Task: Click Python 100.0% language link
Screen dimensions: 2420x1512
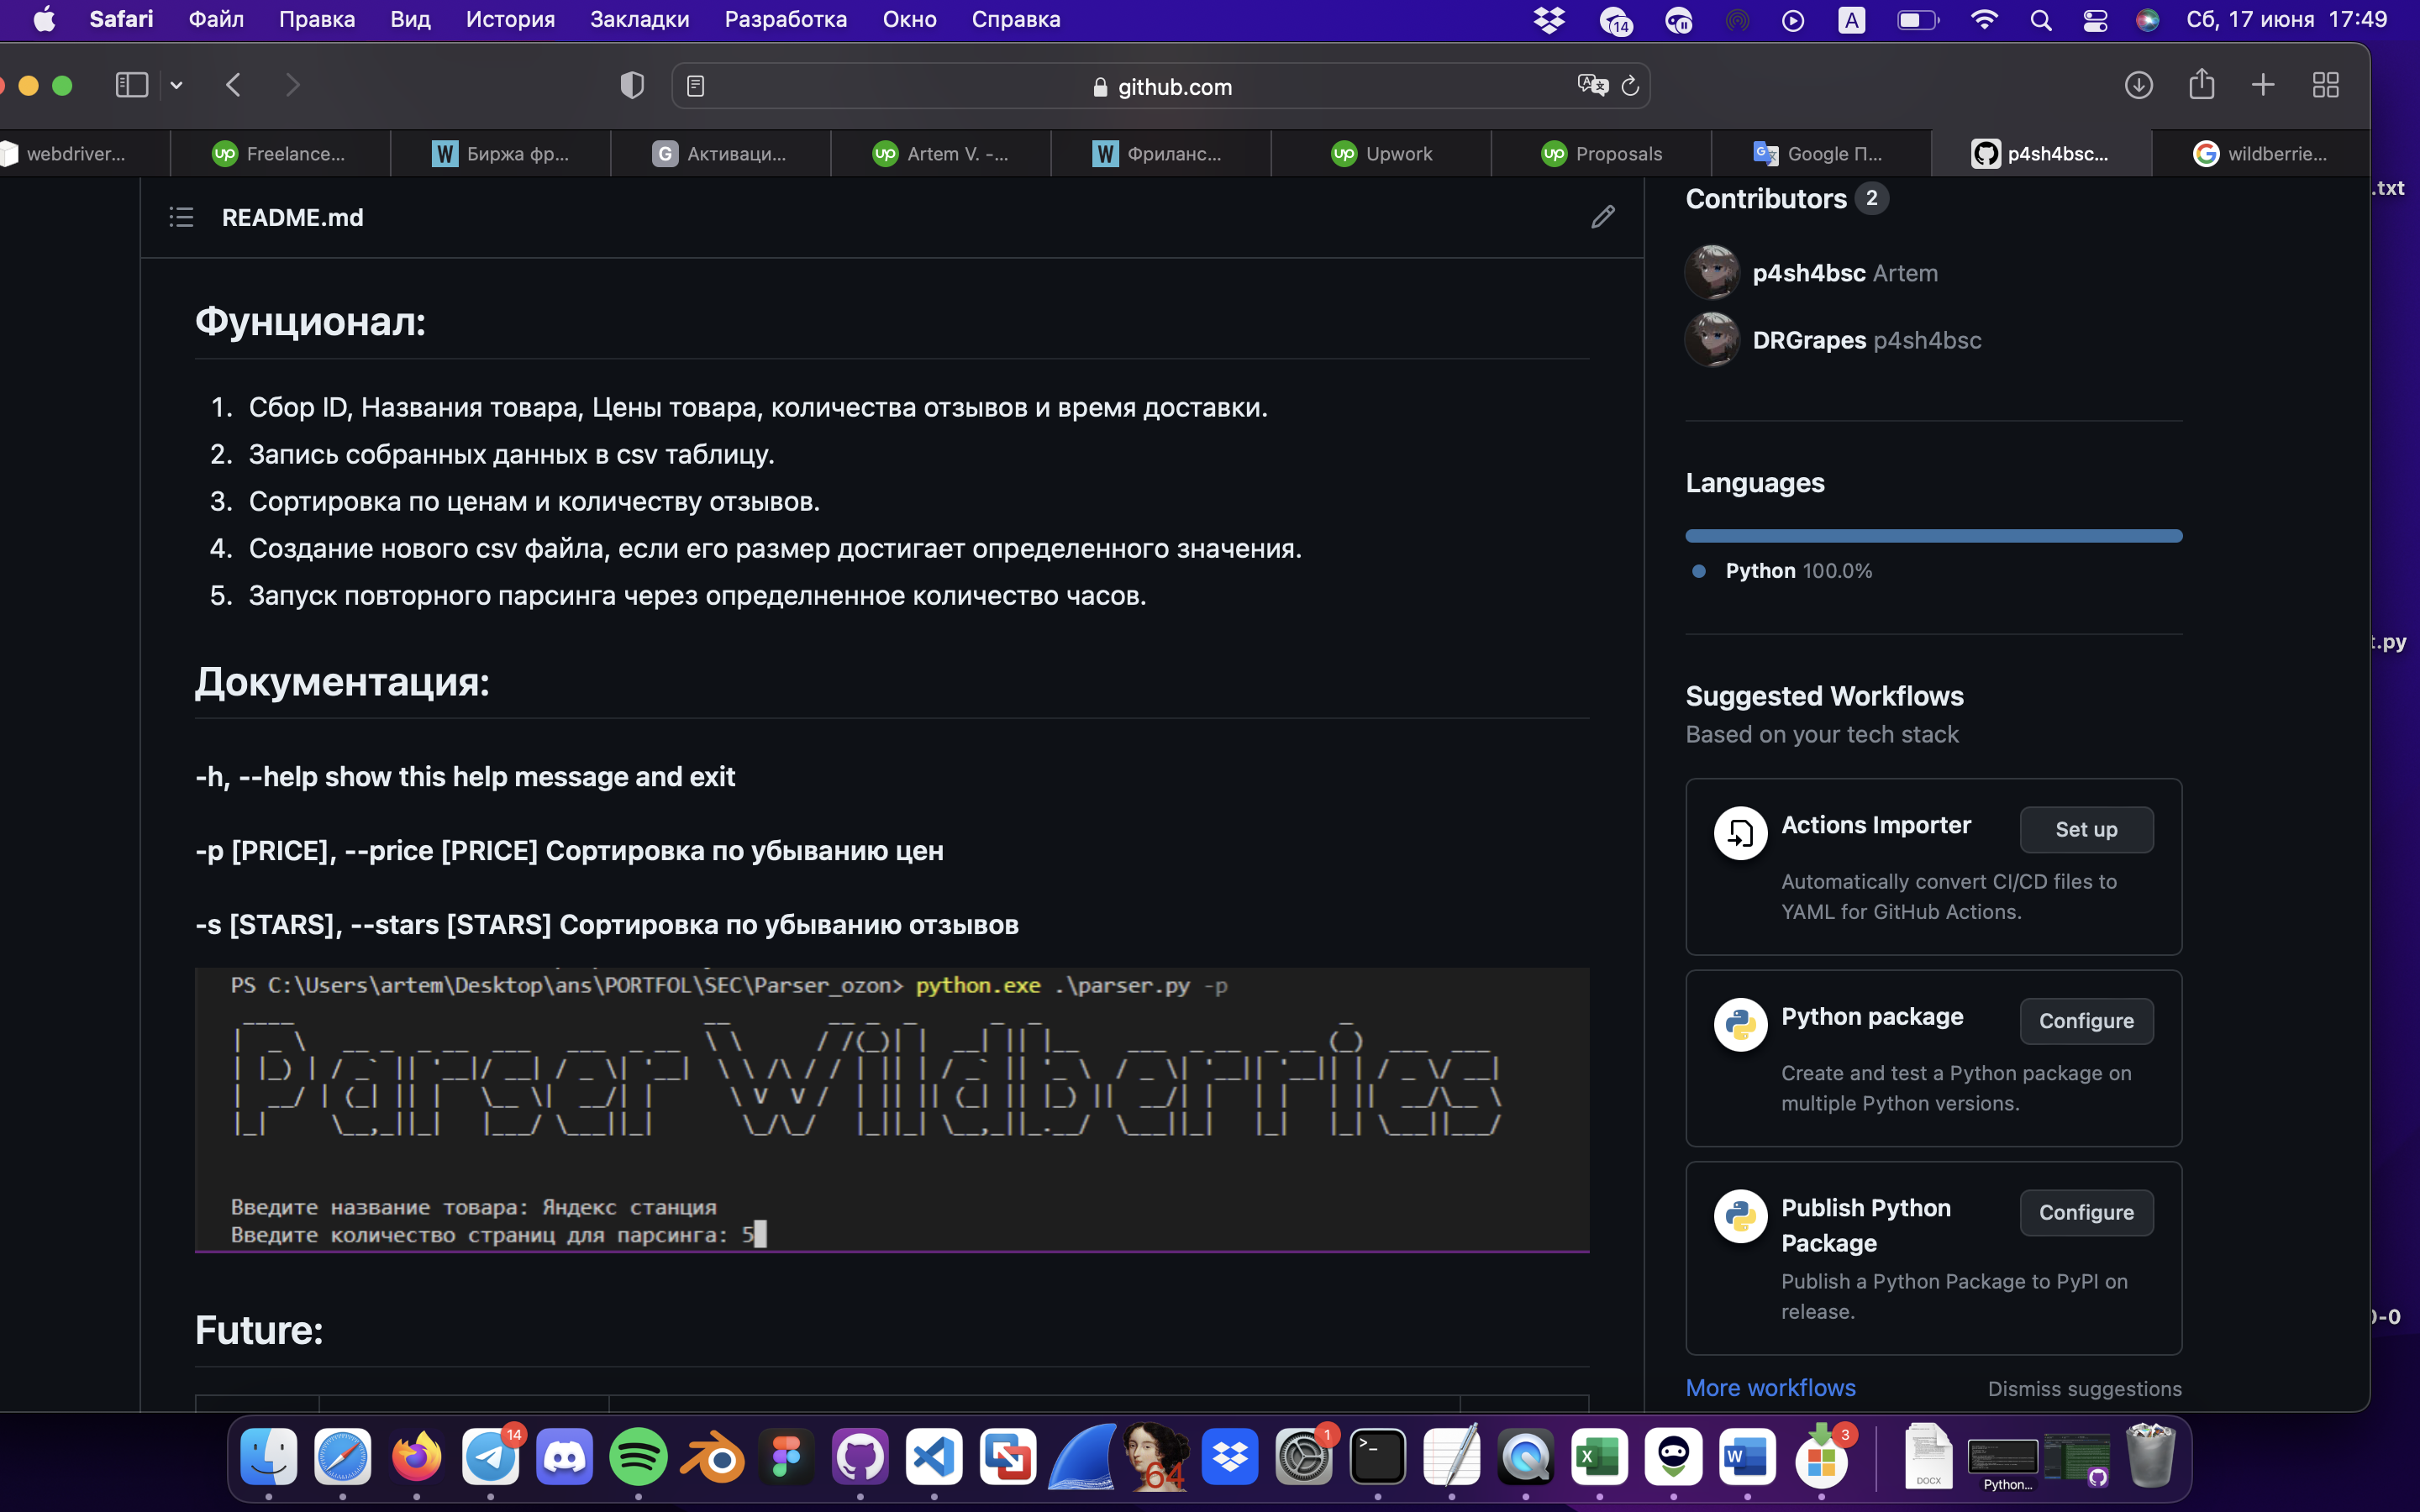Action: tap(1798, 571)
